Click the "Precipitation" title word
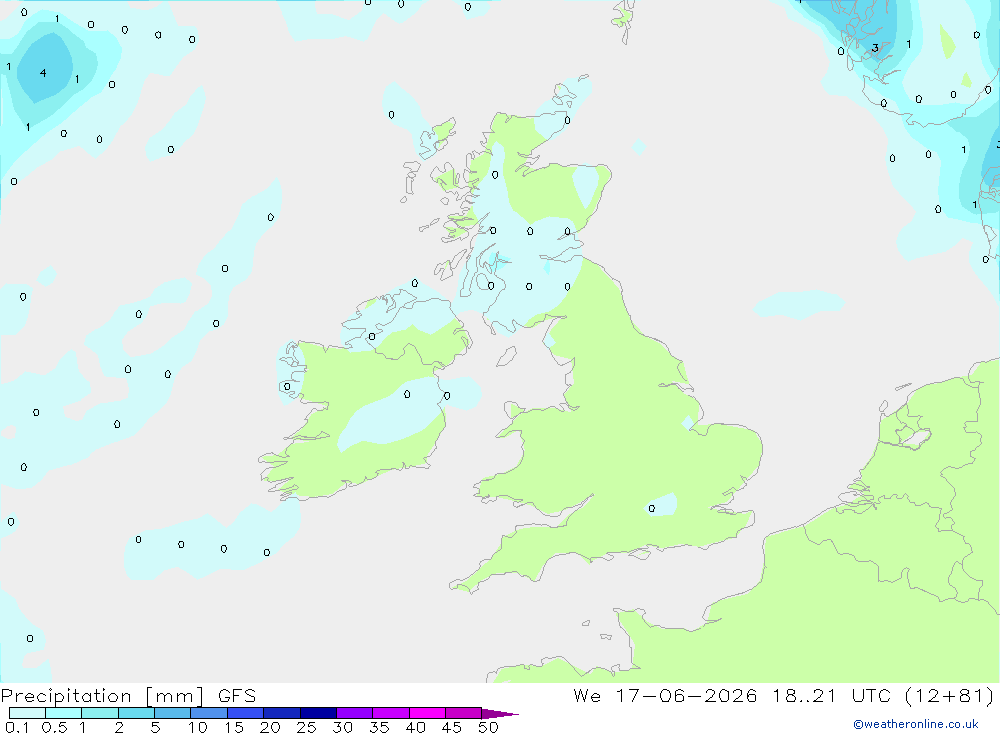 click(66, 696)
